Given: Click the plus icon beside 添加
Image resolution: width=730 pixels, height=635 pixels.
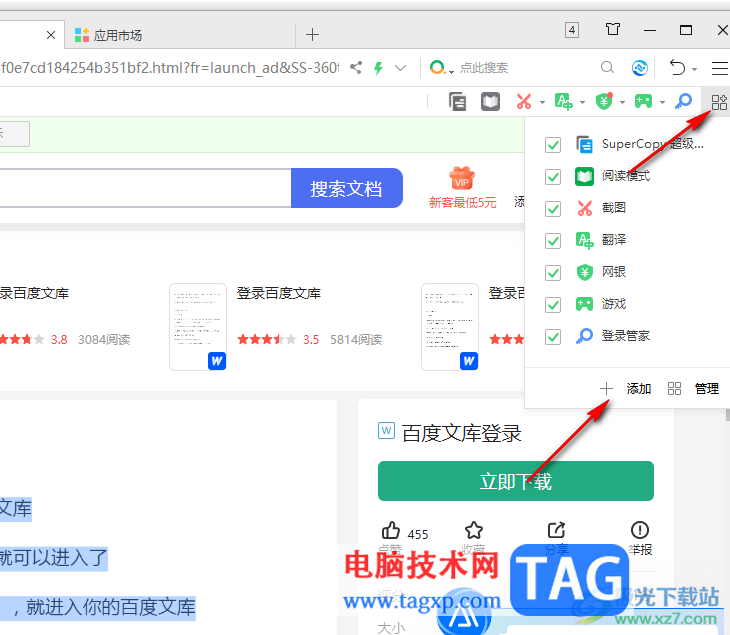Looking at the screenshot, I should point(606,388).
